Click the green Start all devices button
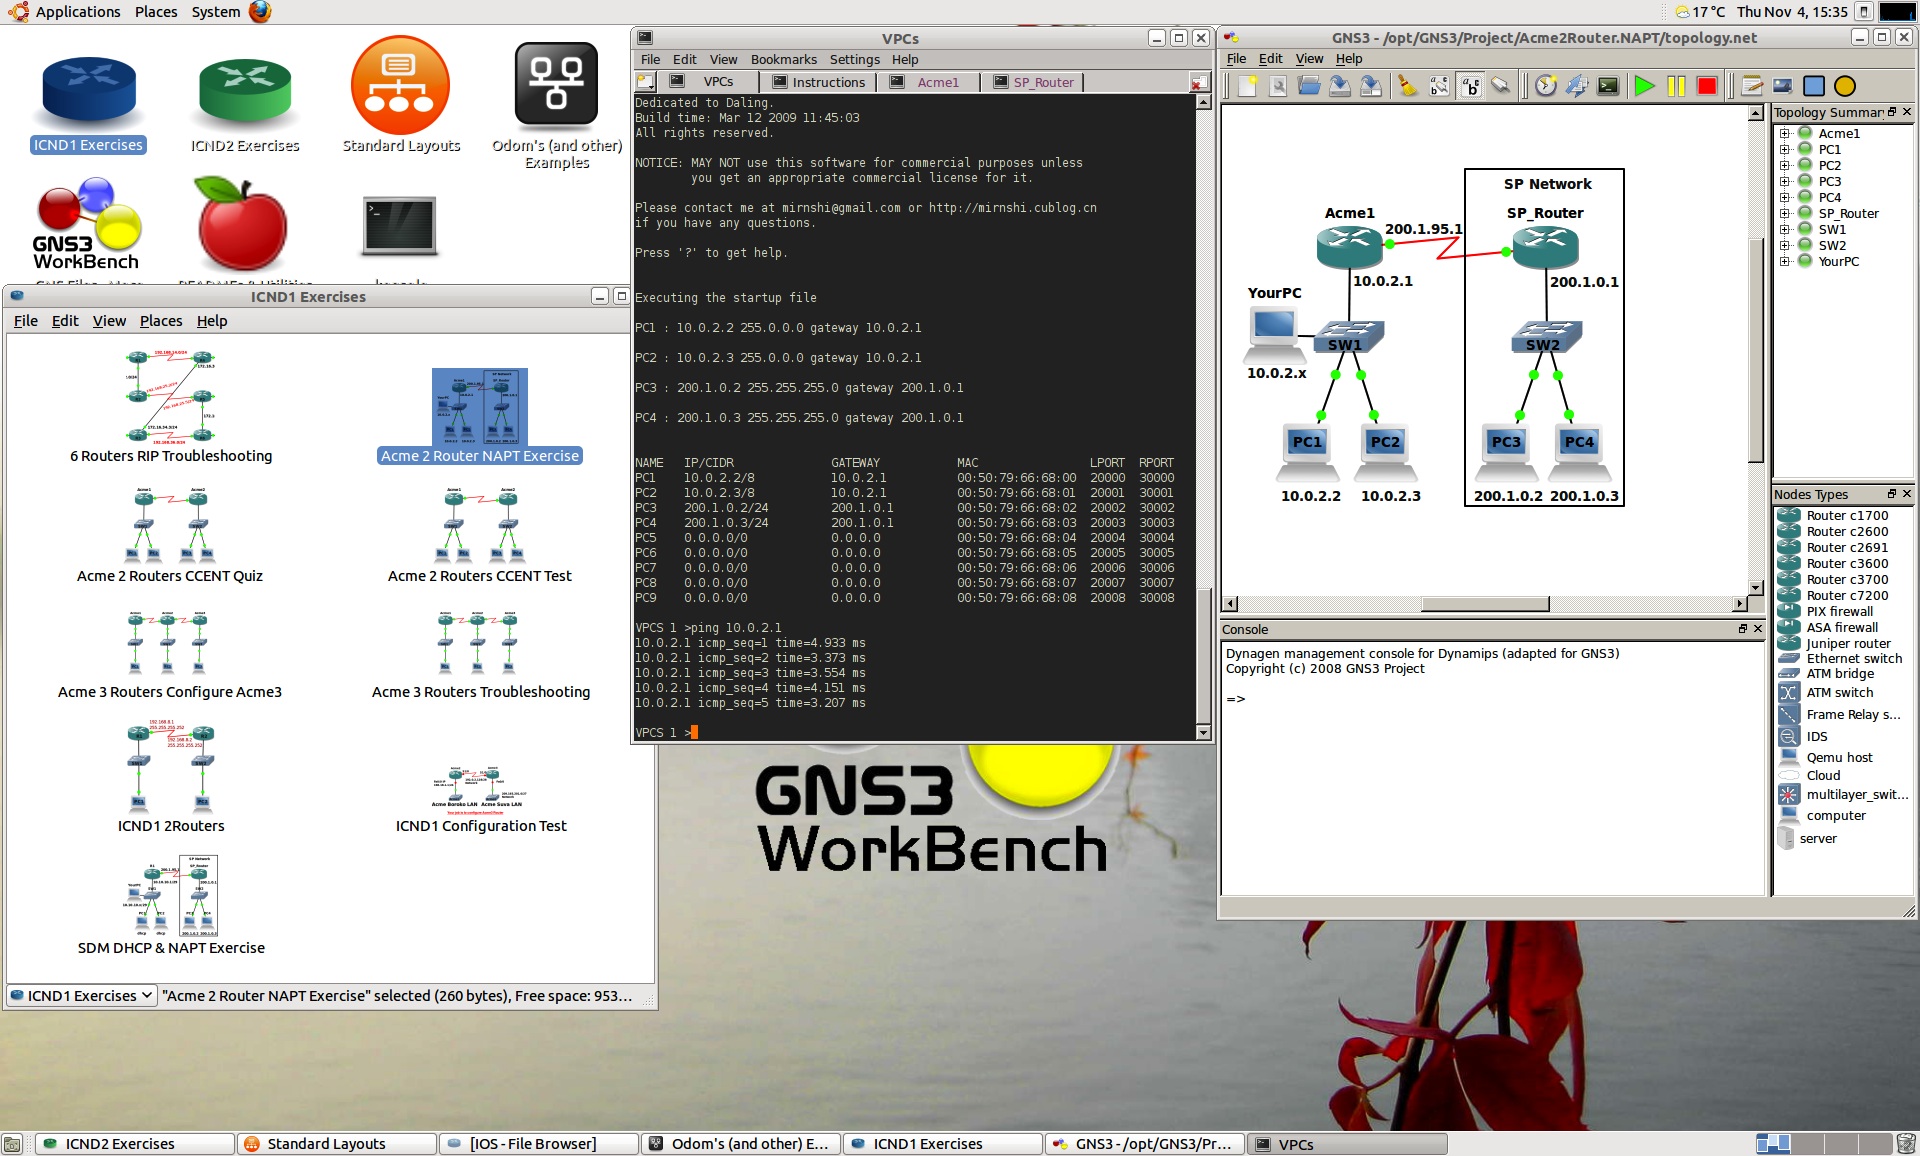 pyautogui.click(x=1644, y=86)
